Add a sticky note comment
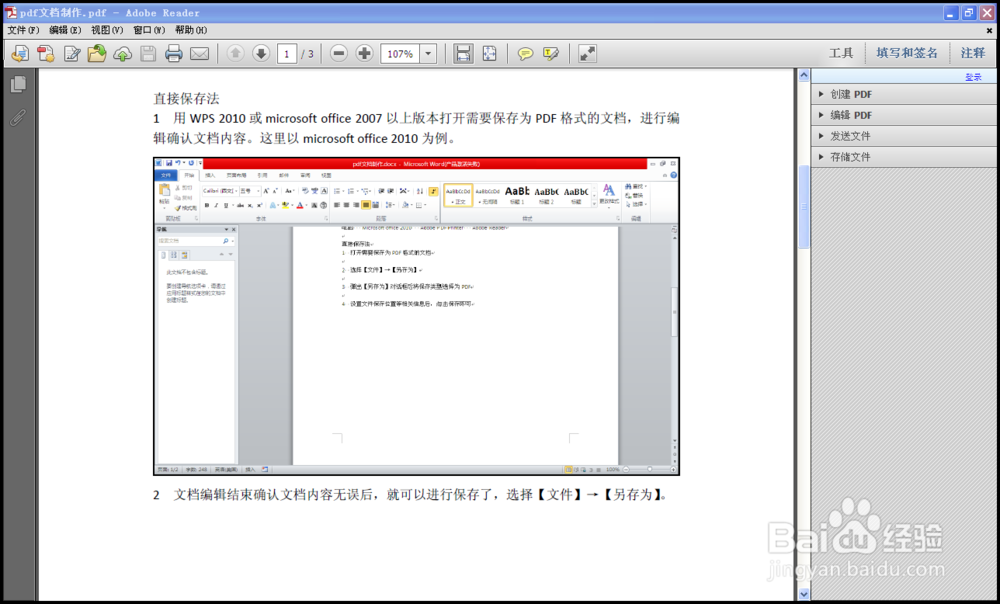Screen dimensions: 1000x604 tap(525, 54)
